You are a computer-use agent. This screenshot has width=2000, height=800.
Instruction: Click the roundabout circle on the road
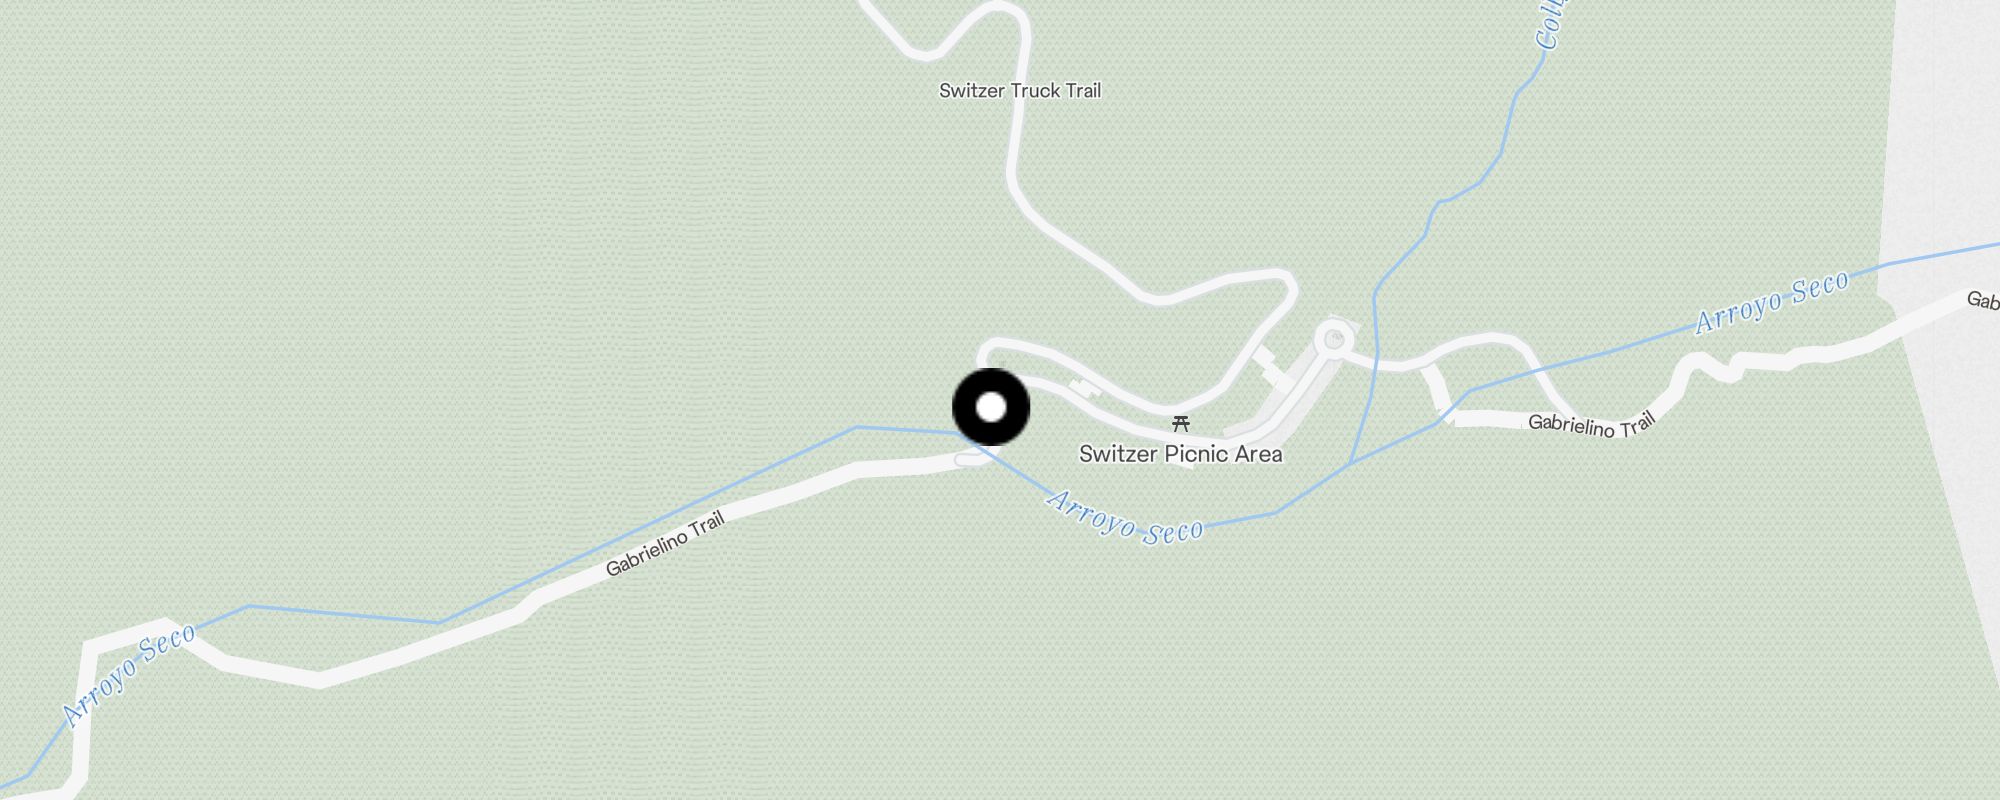pos(1334,340)
